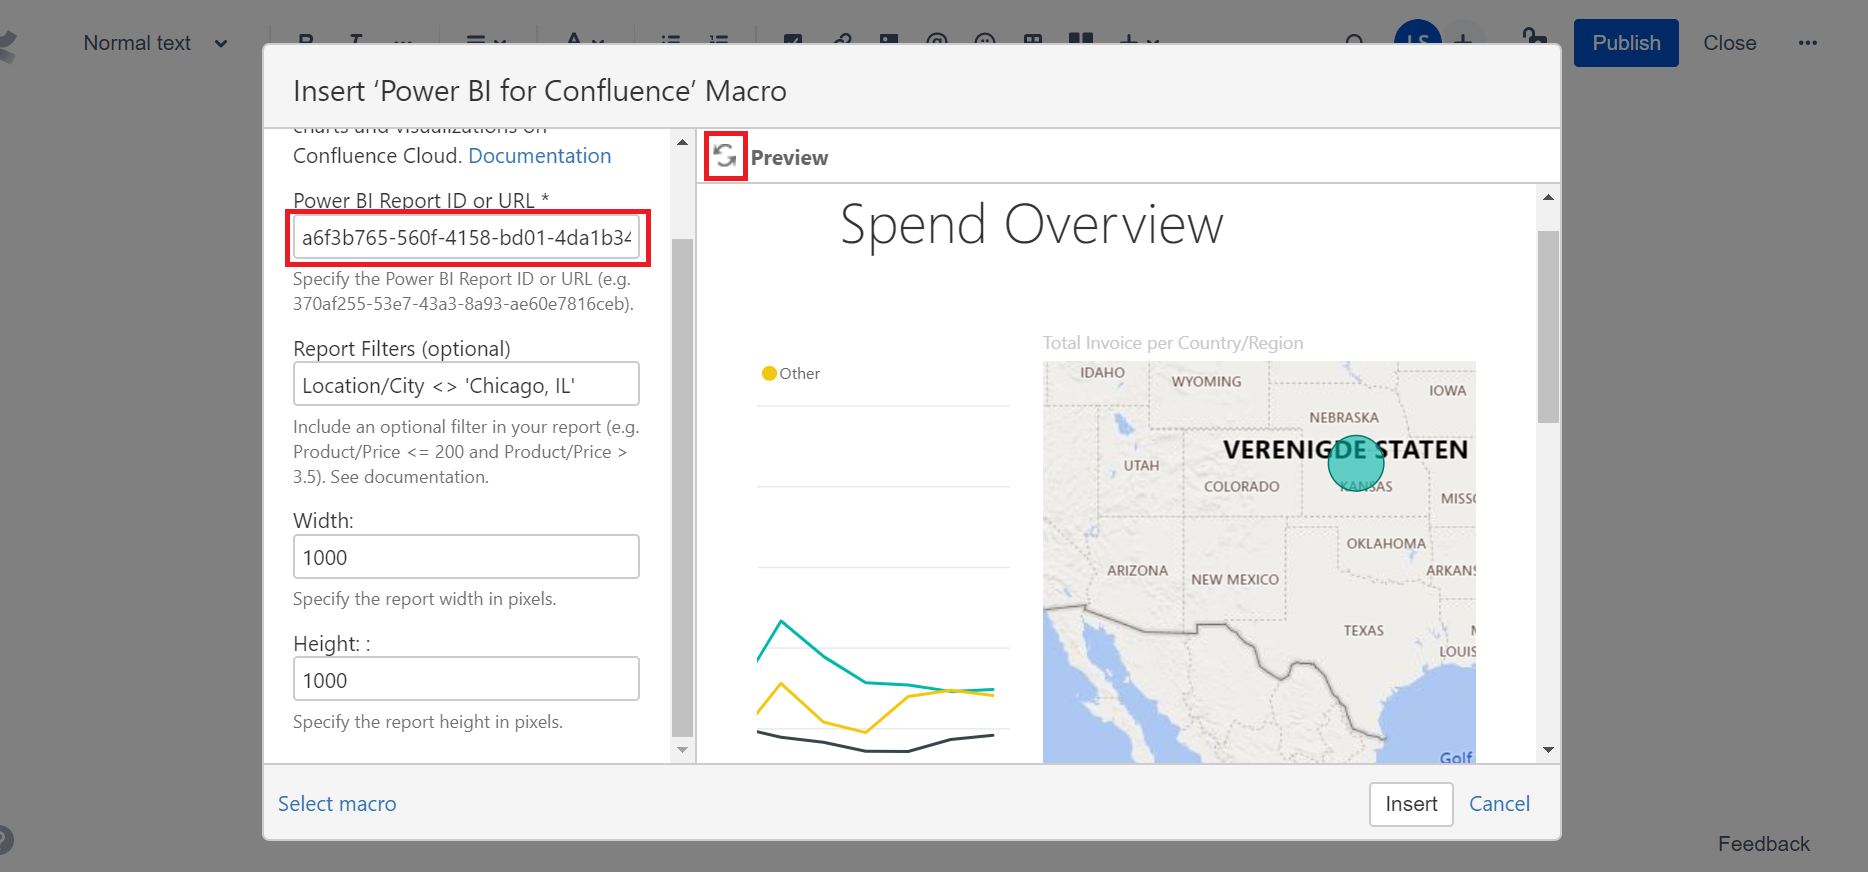1868x872 pixels.
Task: Click the ARIZONA map label
Action: (1137, 571)
